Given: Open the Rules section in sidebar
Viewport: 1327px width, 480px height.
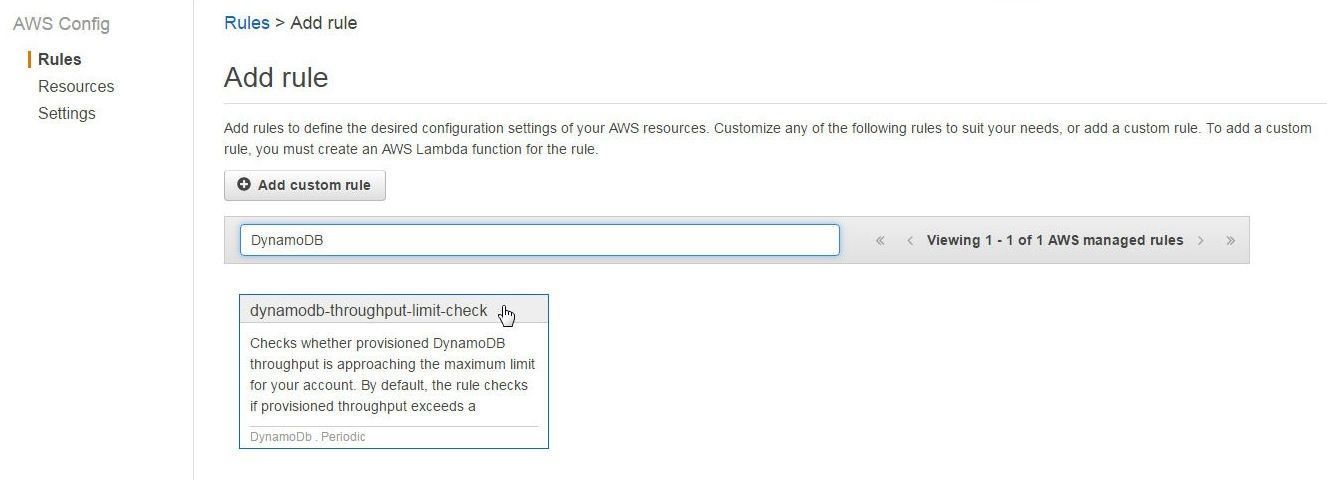Looking at the screenshot, I should pos(60,59).
